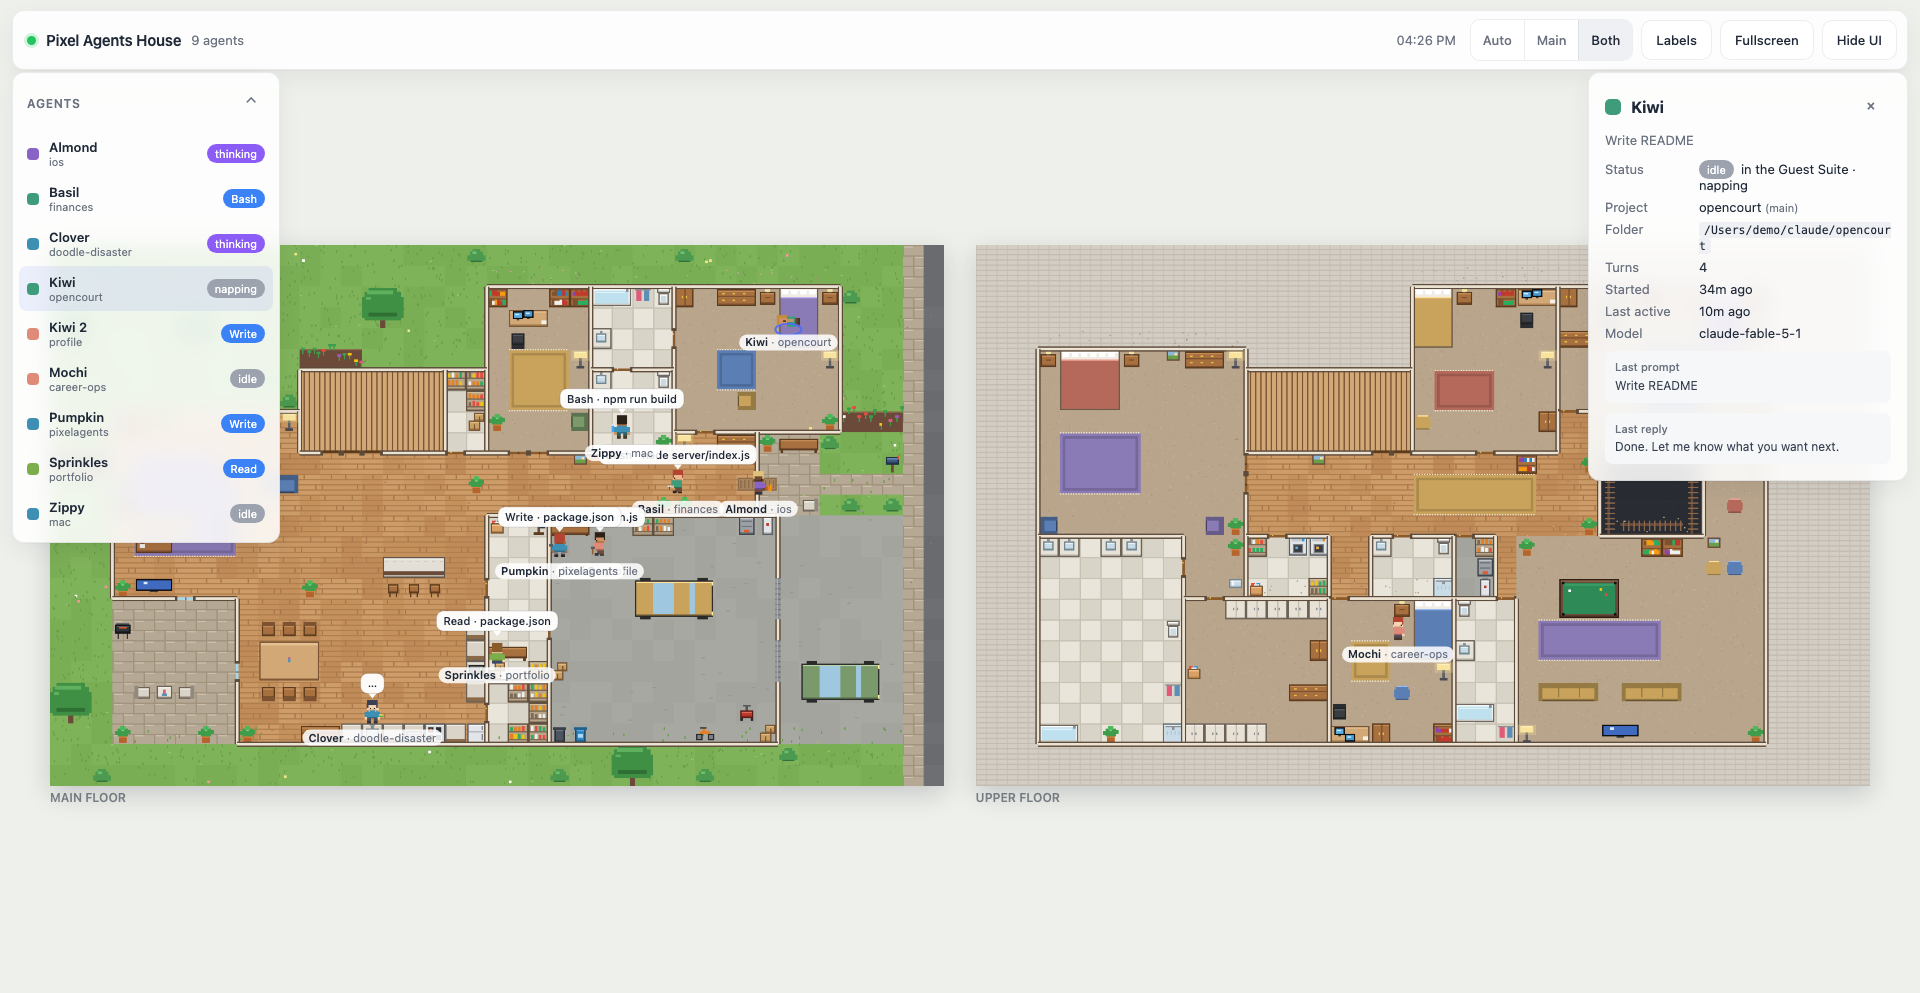Viewport: 1920px width, 993px height.
Task: Select Mochi agent row
Action: pos(146,379)
